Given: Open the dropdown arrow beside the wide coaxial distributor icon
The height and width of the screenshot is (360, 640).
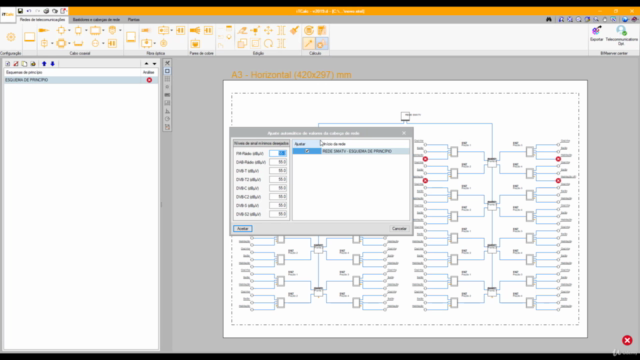Looking at the screenshot, I should point(103,30).
